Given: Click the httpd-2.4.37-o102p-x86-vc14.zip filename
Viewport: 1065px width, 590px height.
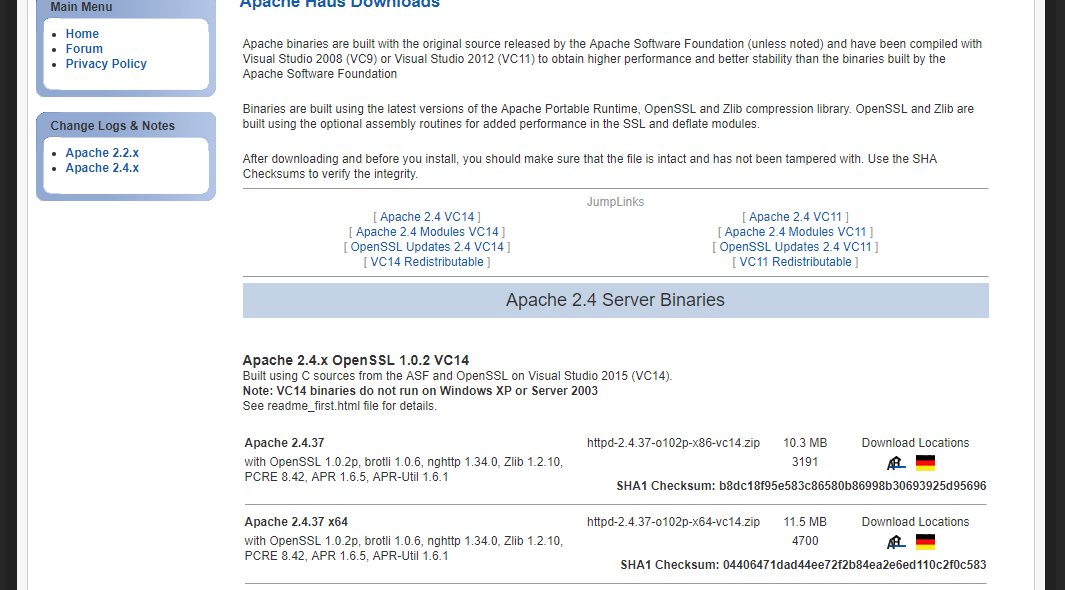Looking at the screenshot, I should coord(673,443).
